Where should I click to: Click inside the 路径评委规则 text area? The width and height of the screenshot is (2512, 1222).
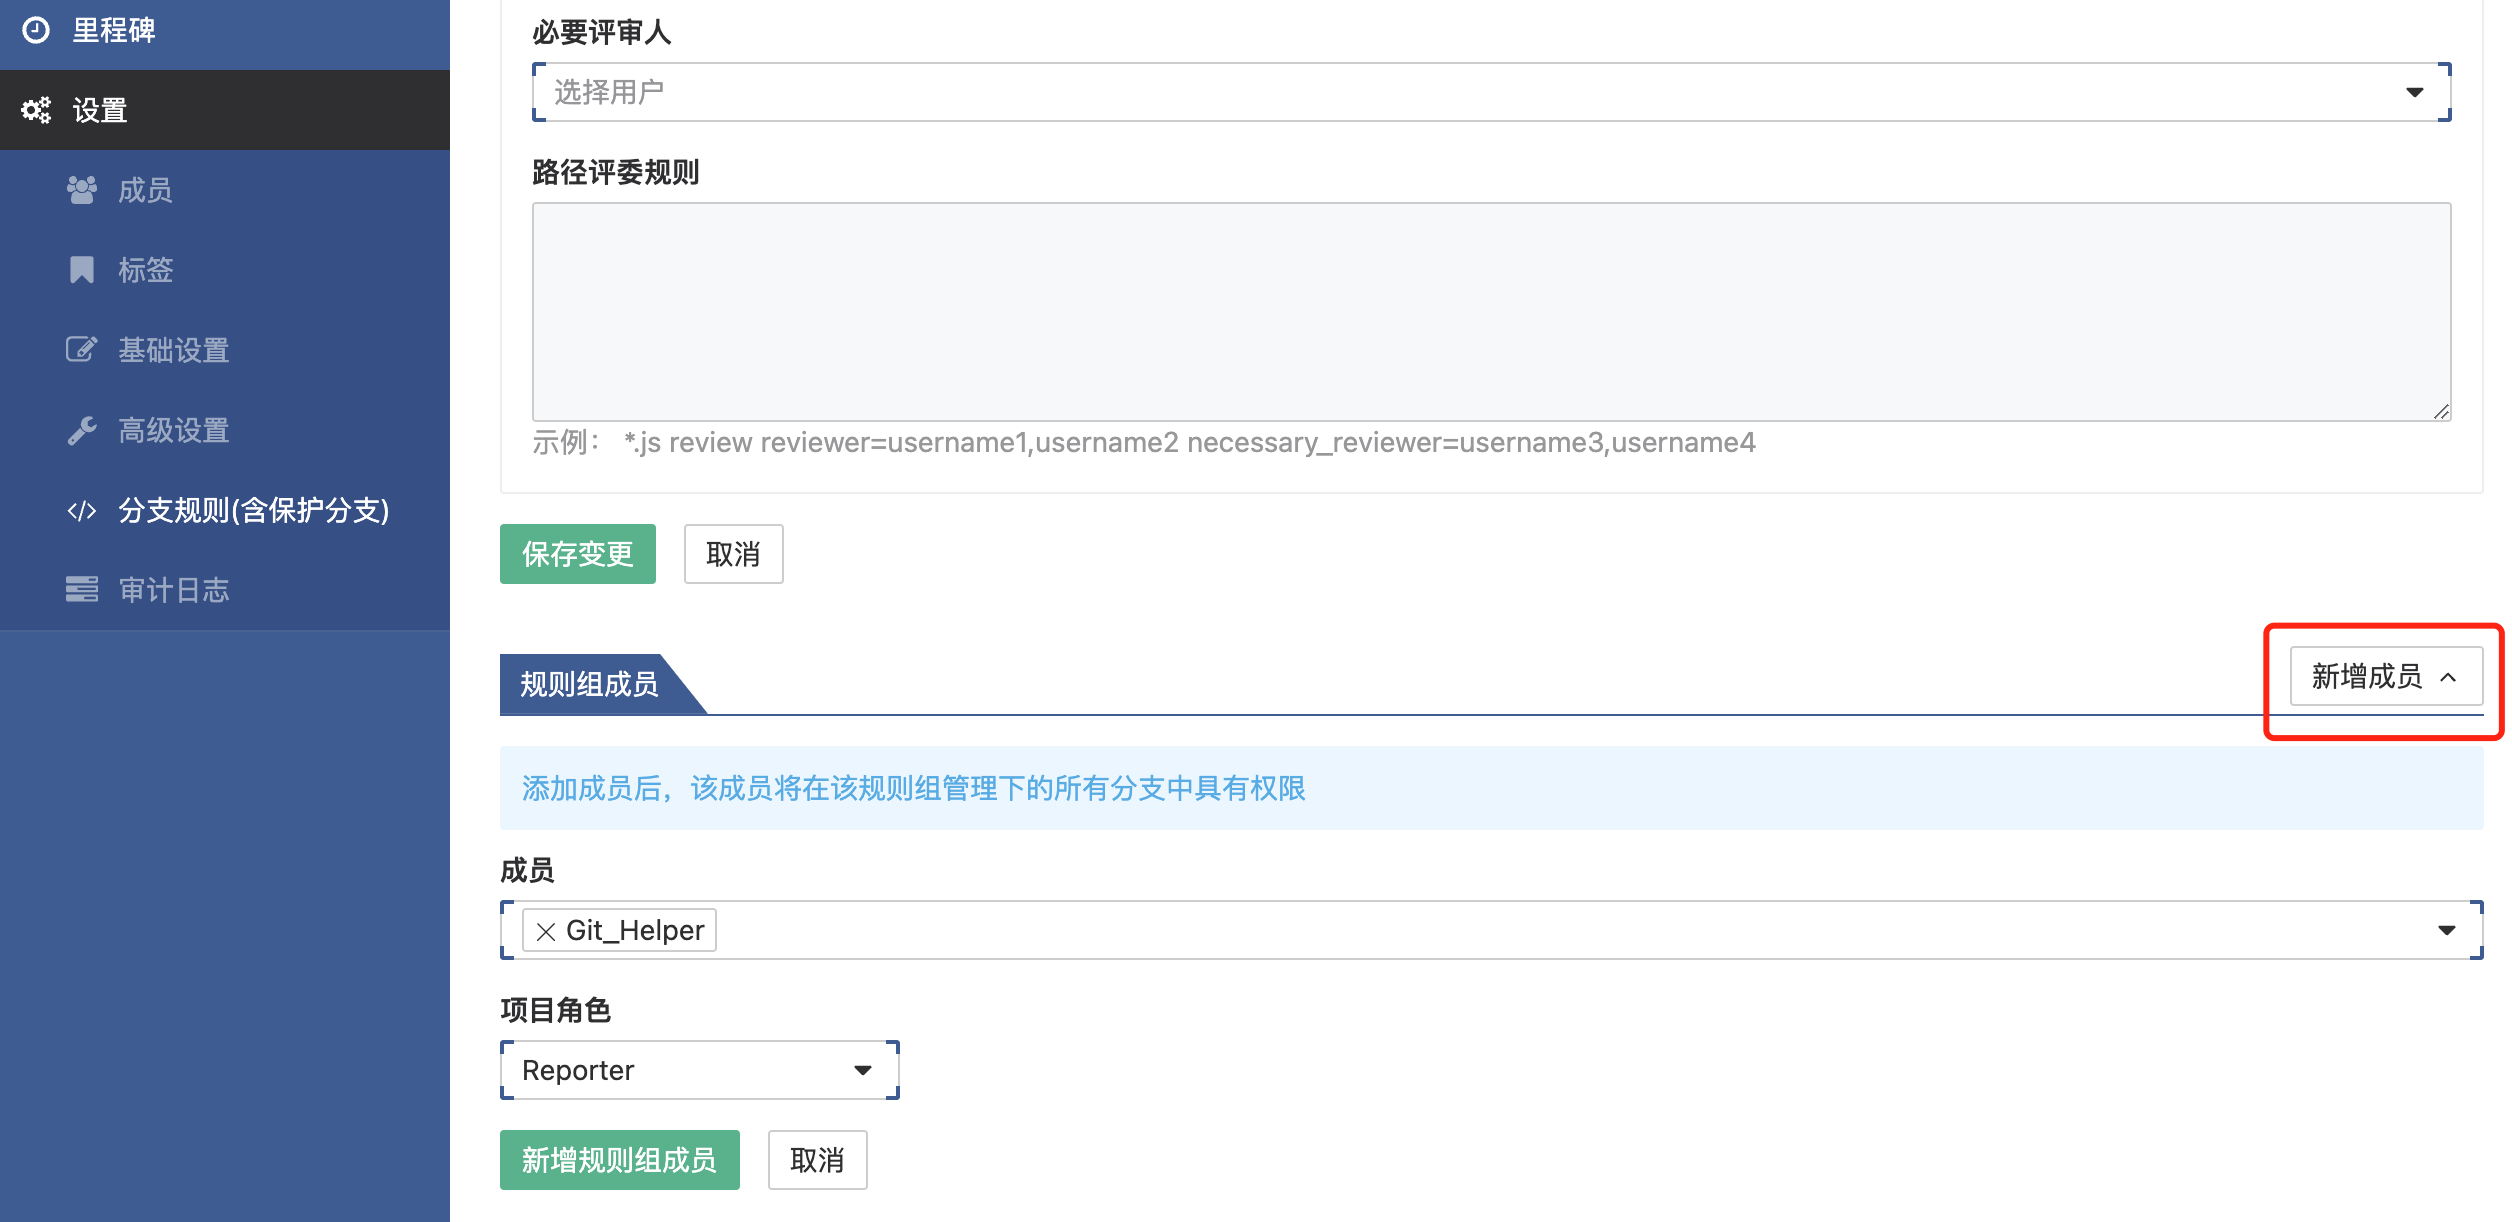coord(1490,311)
